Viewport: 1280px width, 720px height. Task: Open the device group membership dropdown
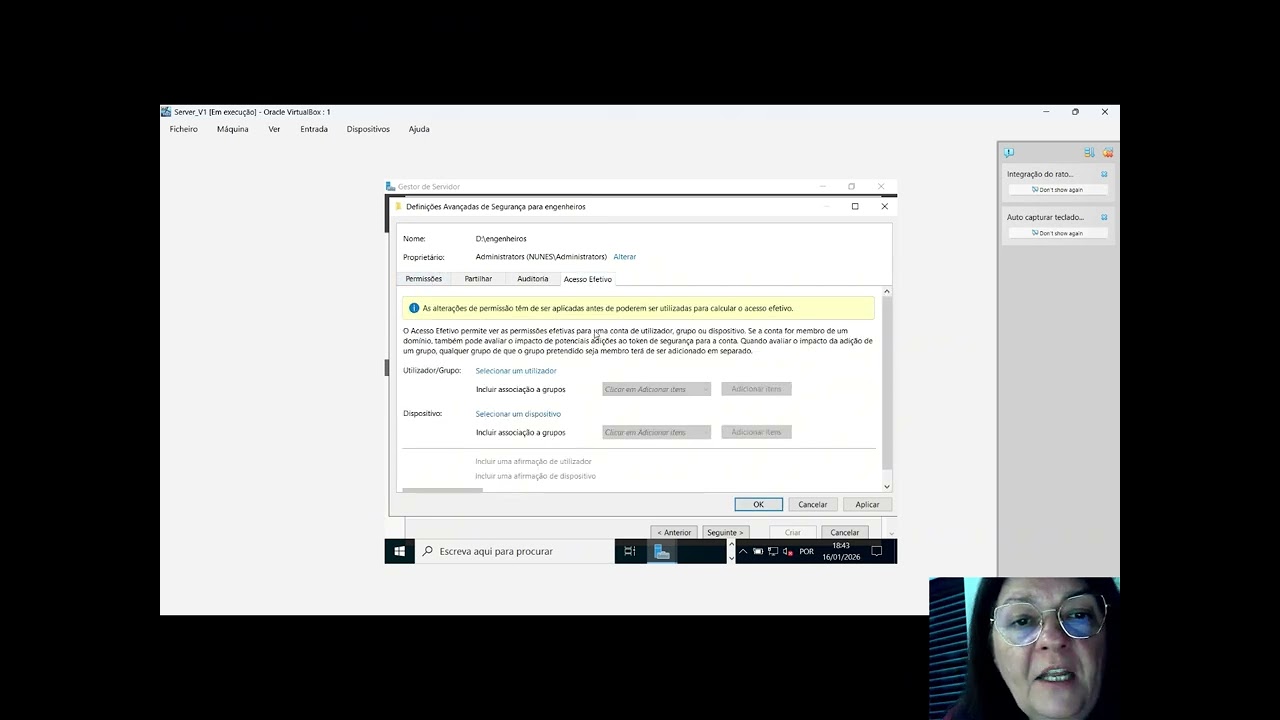[x=656, y=432]
